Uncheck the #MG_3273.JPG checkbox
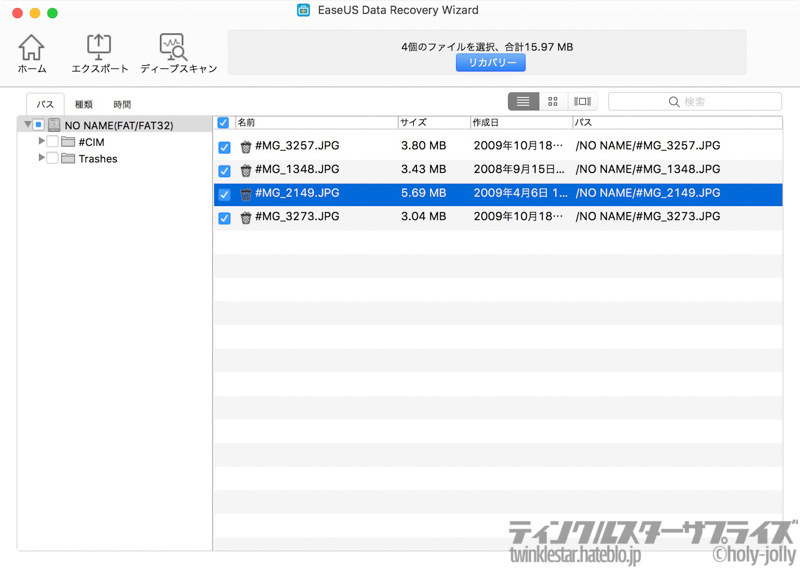The height and width of the screenshot is (568, 800). pos(224,218)
